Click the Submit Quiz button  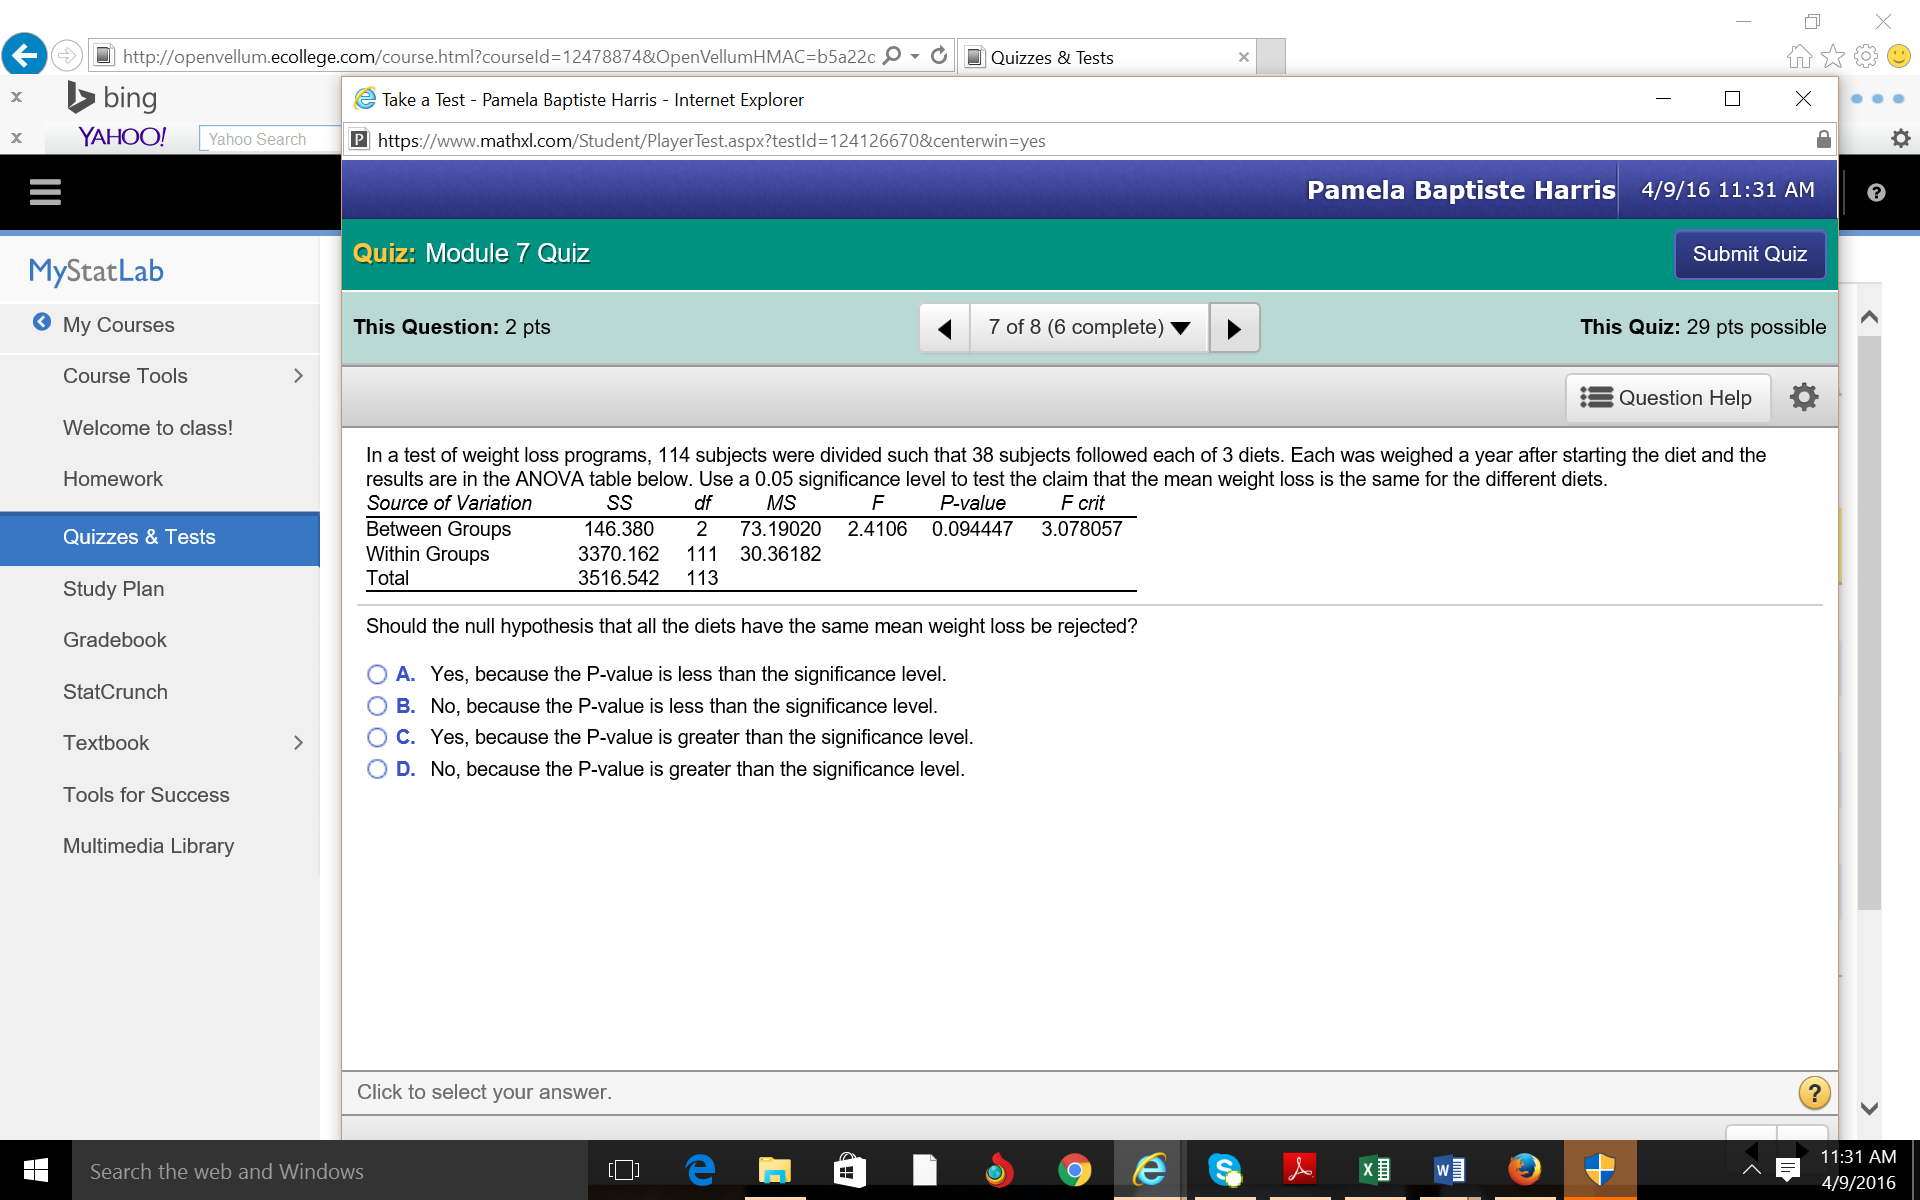tap(1749, 254)
